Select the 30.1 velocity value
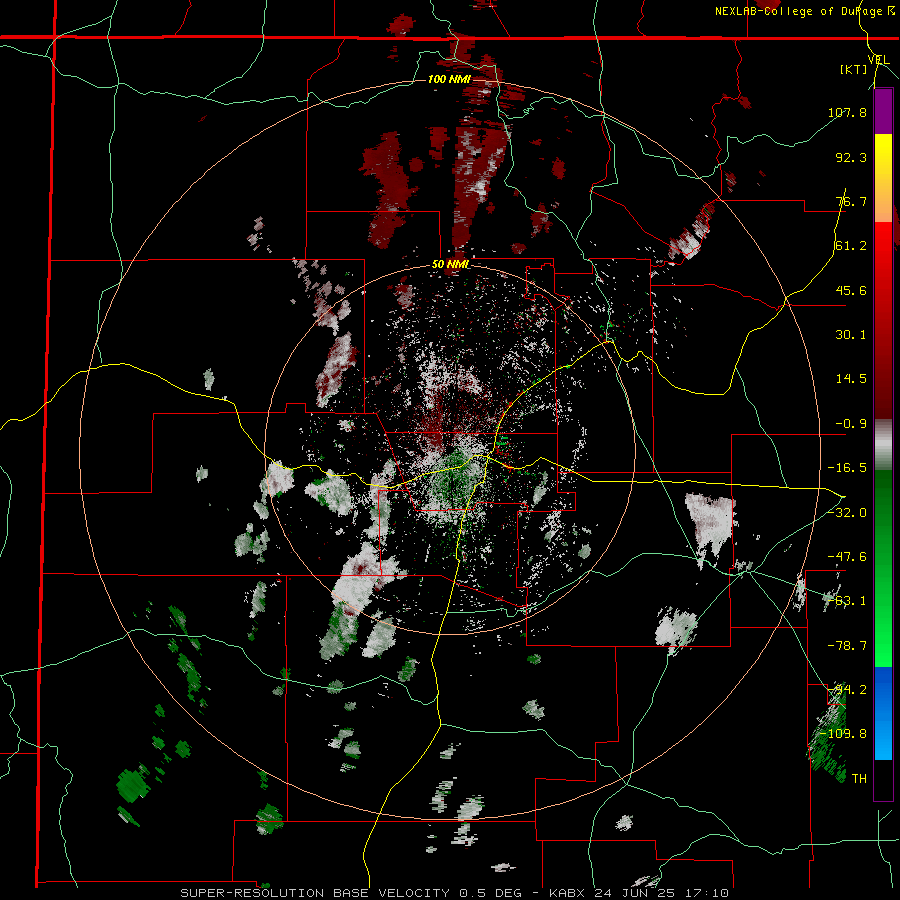The height and width of the screenshot is (900, 900). [851, 335]
